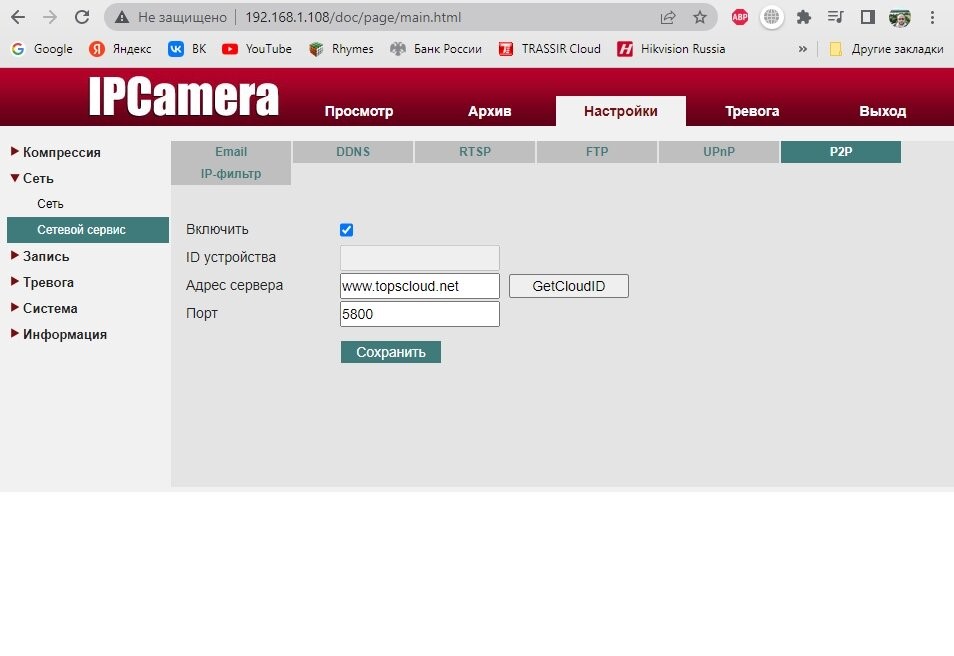
Task: Click the GetCloudID button
Action: [569, 286]
